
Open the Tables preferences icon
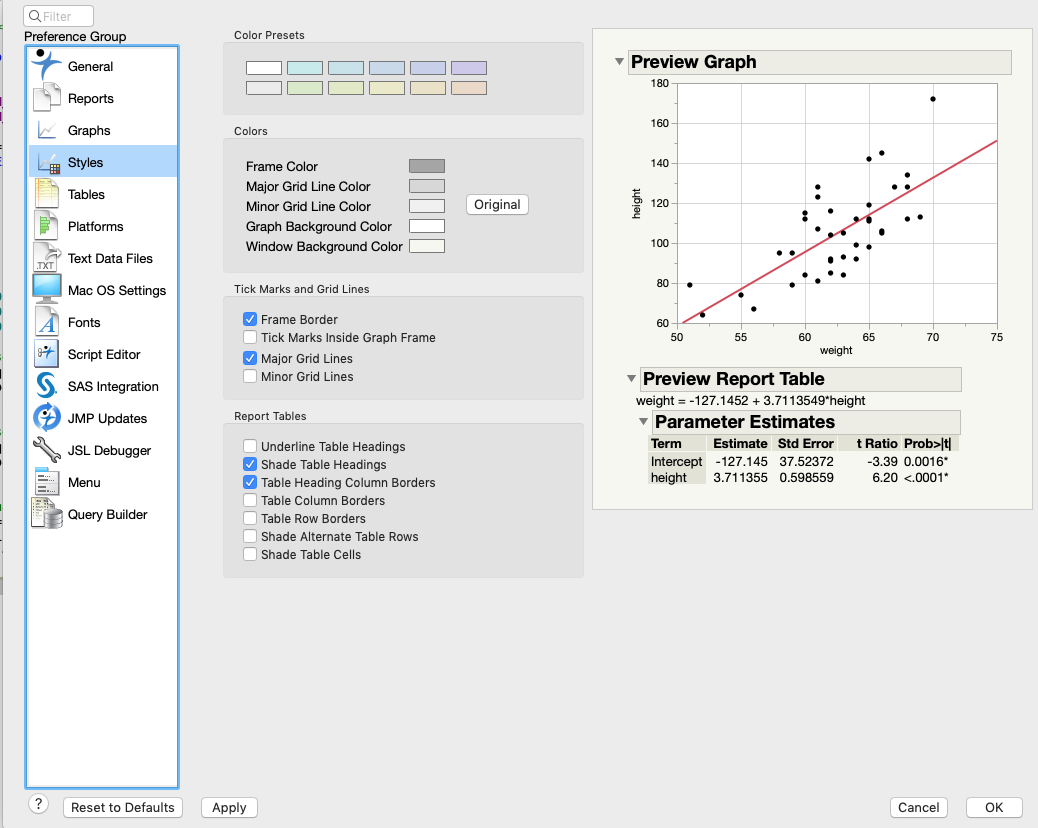tap(47, 193)
